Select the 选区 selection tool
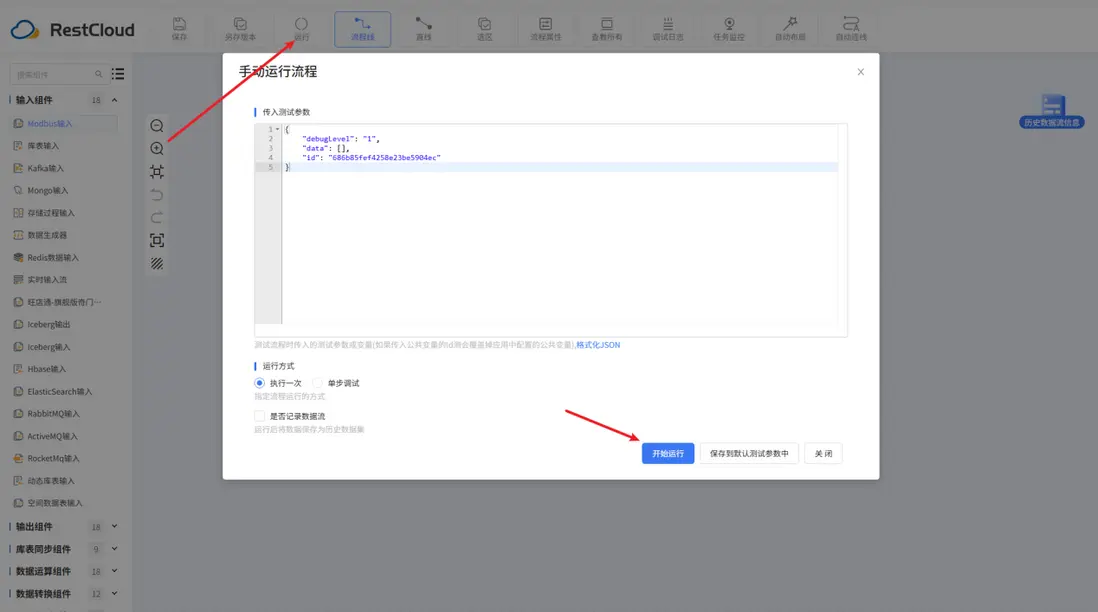Image resolution: width=1098 pixels, height=612 pixels. 485,29
